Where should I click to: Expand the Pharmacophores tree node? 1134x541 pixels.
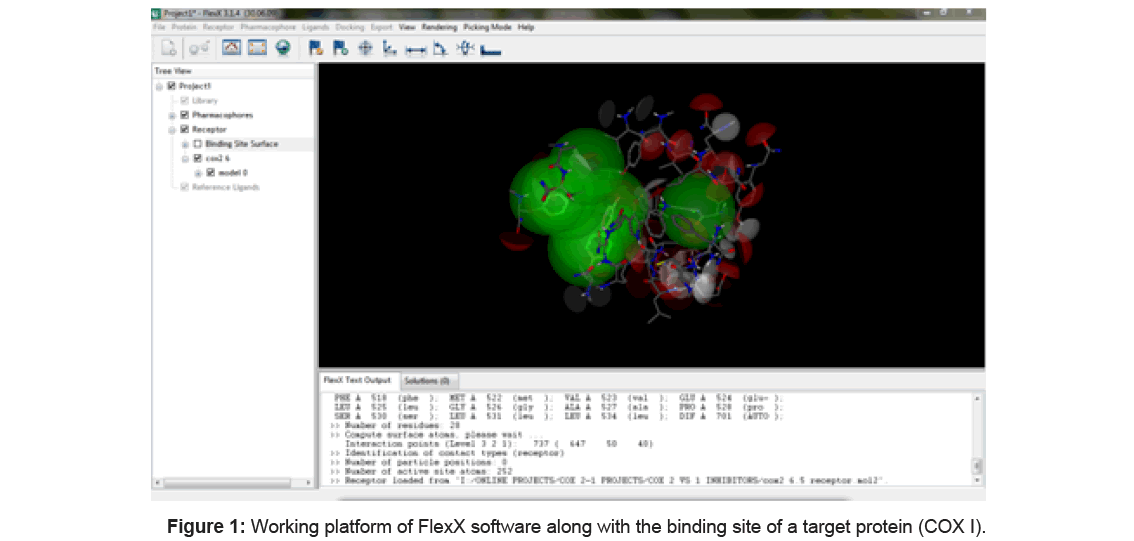pyautogui.click(x=172, y=115)
